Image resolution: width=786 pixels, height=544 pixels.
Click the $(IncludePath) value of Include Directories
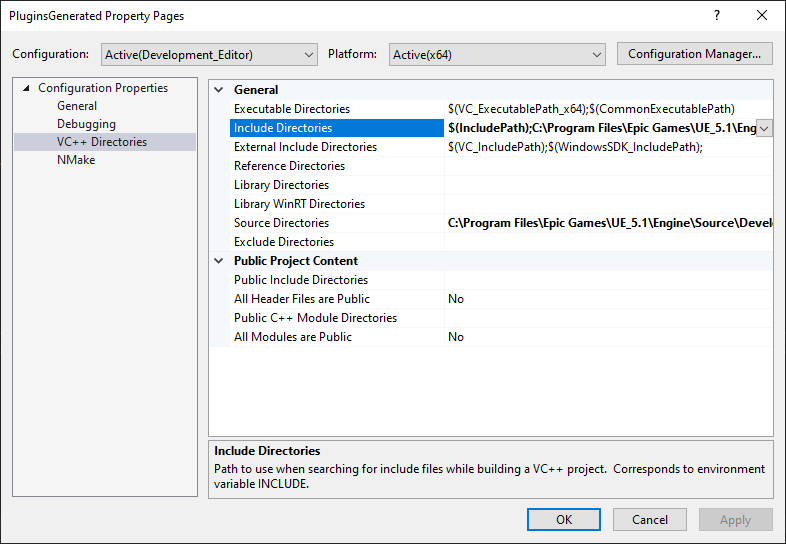pos(601,128)
